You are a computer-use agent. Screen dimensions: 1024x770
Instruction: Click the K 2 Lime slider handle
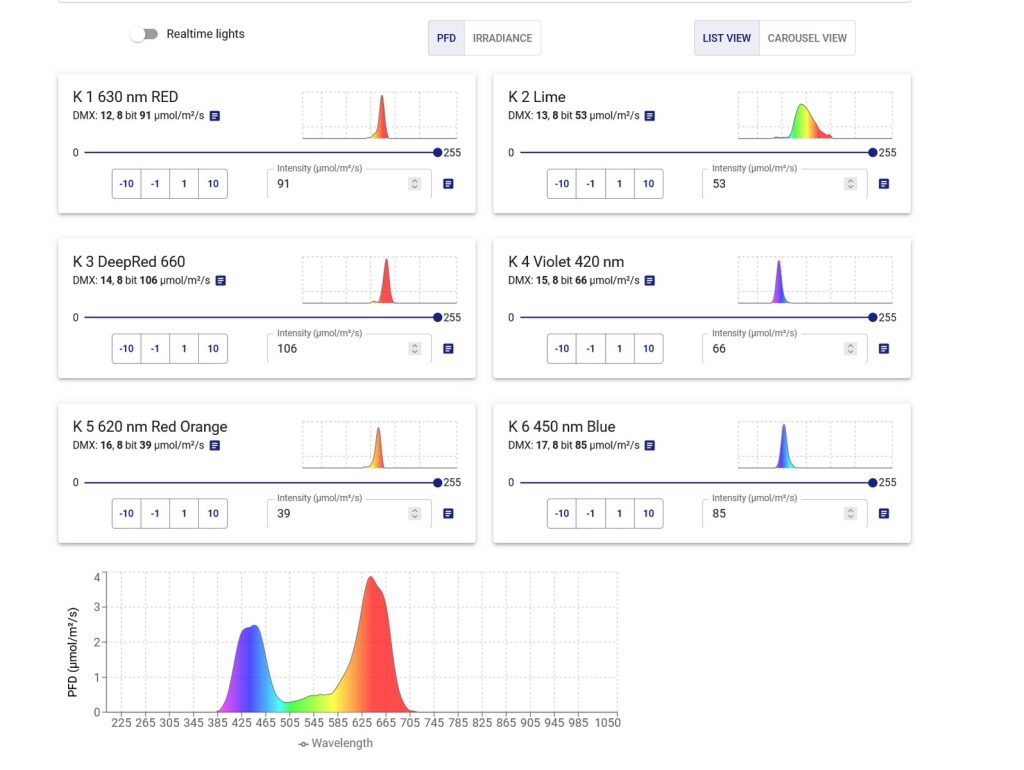tap(872, 153)
